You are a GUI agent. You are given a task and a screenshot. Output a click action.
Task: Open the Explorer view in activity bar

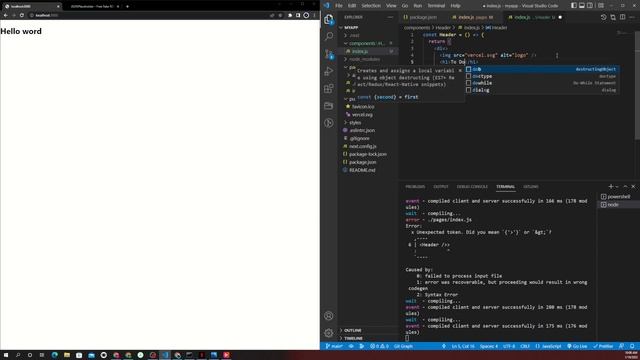329,19
